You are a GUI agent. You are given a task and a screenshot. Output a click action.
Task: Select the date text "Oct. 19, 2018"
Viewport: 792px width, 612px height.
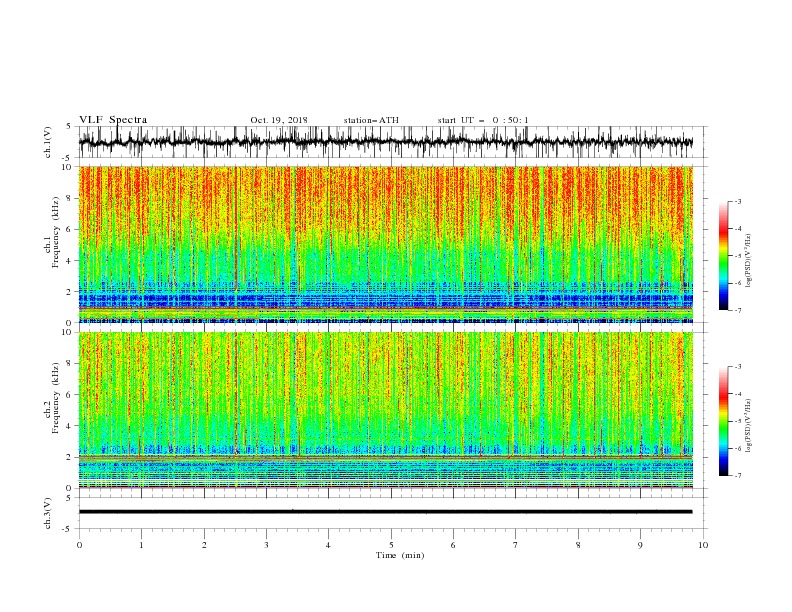pyautogui.click(x=279, y=120)
